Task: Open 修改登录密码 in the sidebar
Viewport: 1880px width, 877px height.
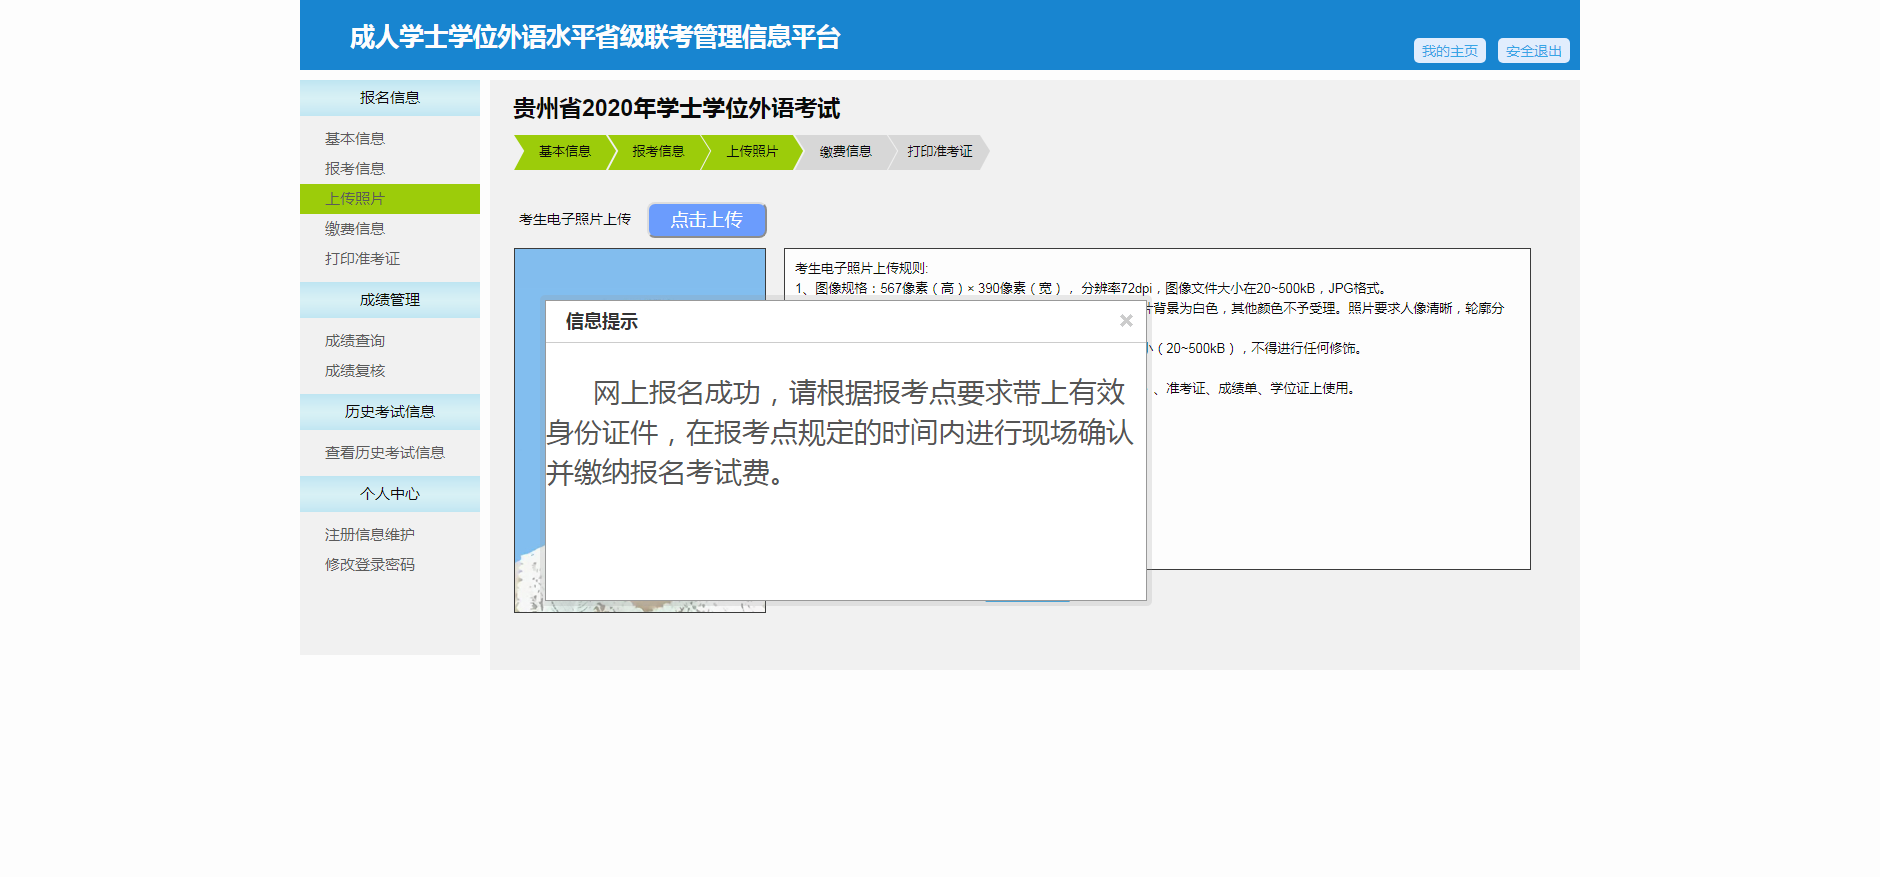Action: coord(370,565)
